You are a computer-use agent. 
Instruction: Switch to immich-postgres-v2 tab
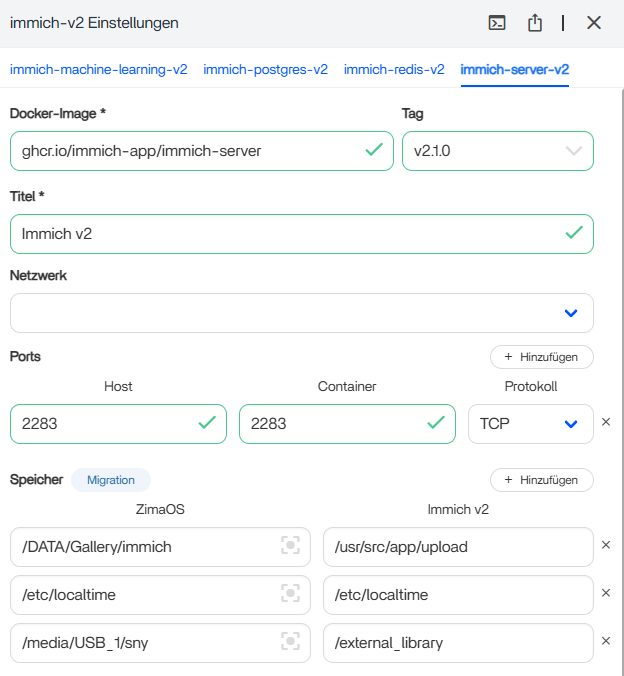click(x=265, y=70)
